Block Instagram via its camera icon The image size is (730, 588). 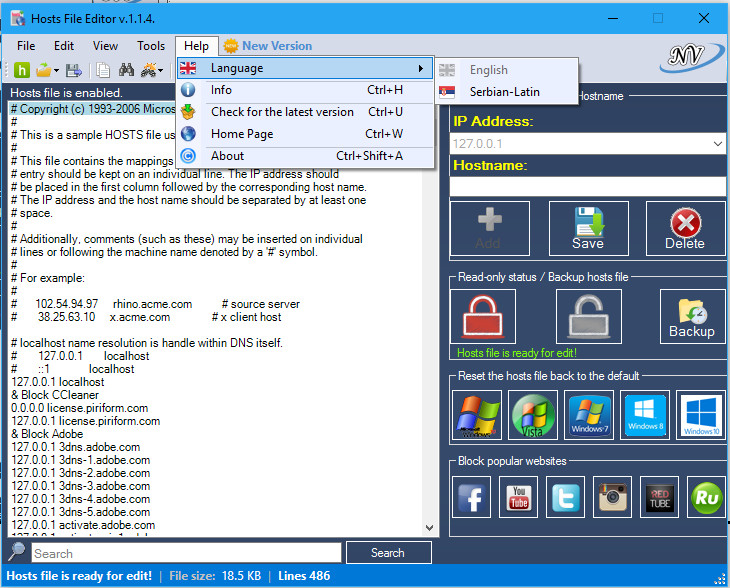[612, 497]
